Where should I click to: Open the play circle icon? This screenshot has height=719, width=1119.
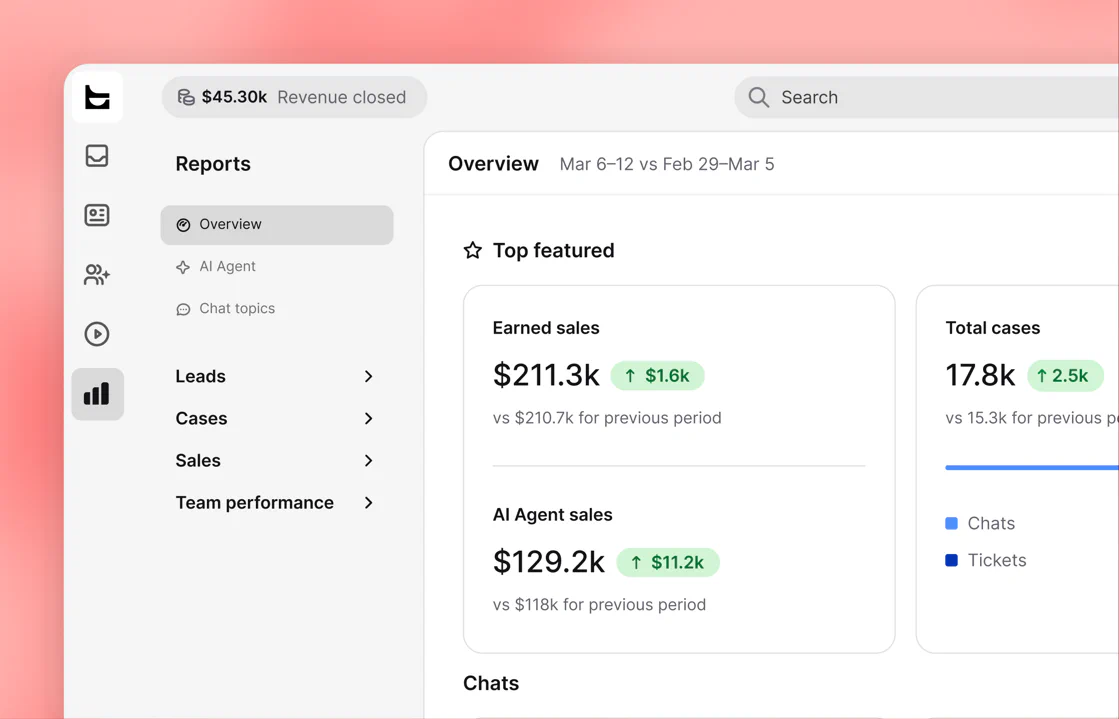tap(97, 334)
